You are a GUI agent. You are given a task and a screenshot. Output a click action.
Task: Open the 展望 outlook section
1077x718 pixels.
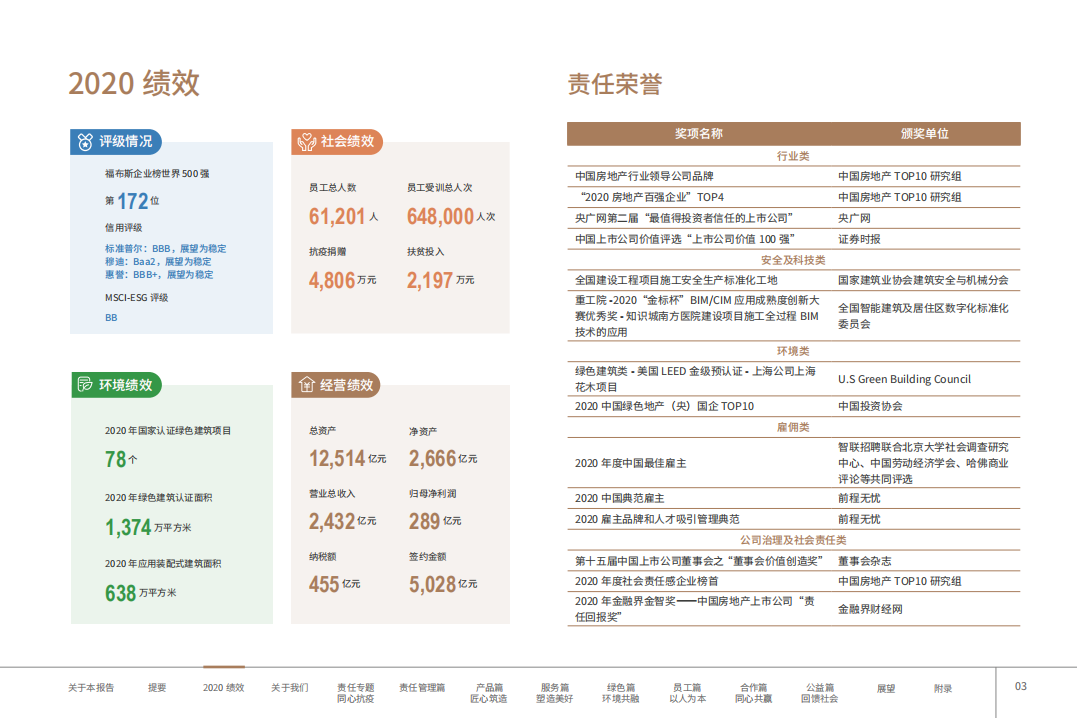click(884, 687)
